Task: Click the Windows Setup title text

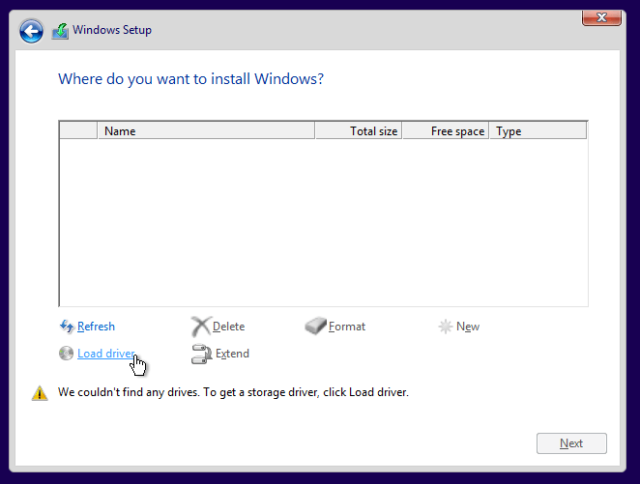Action: 112,30
